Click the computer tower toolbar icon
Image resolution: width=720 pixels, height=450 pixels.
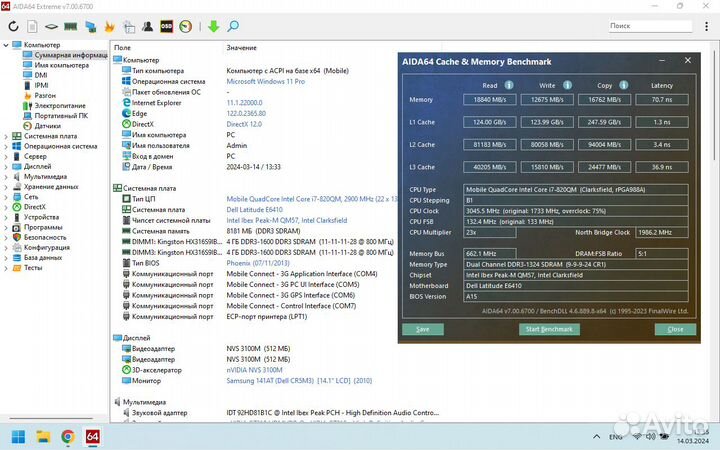(x=129, y=27)
